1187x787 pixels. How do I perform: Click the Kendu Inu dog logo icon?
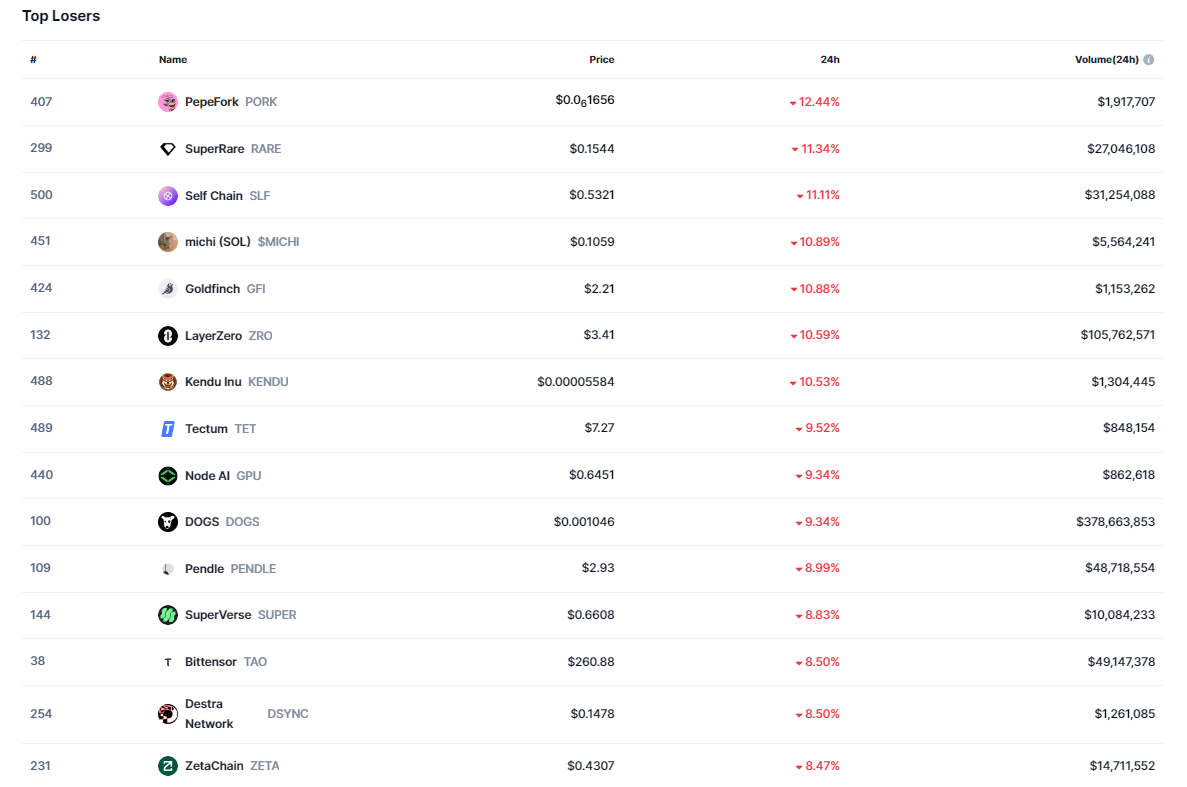168,382
